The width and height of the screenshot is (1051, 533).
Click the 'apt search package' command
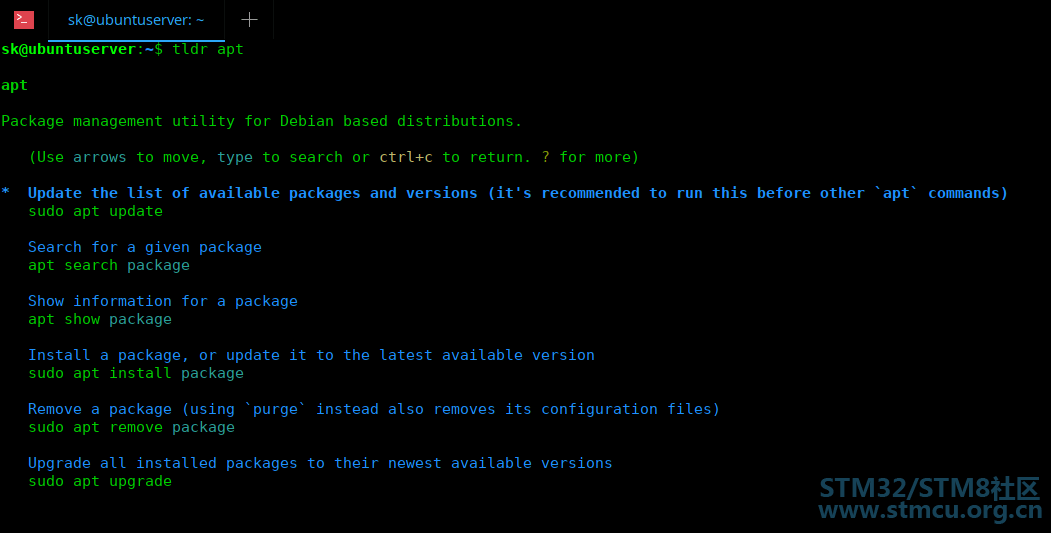pyautogui.click(x=109, y=265)
